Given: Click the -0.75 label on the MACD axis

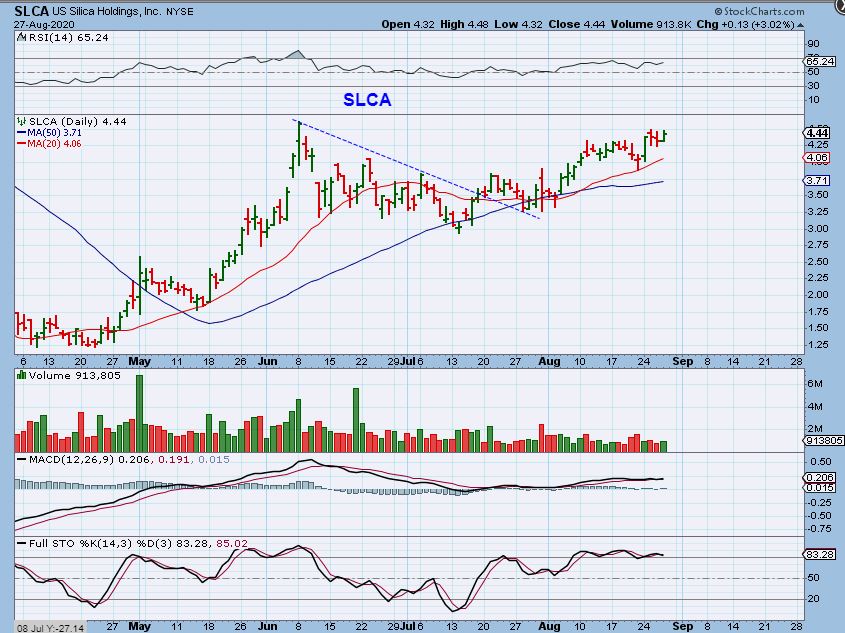Looking at the screenshot, I should pyautogui.click(x=819, y=528).
